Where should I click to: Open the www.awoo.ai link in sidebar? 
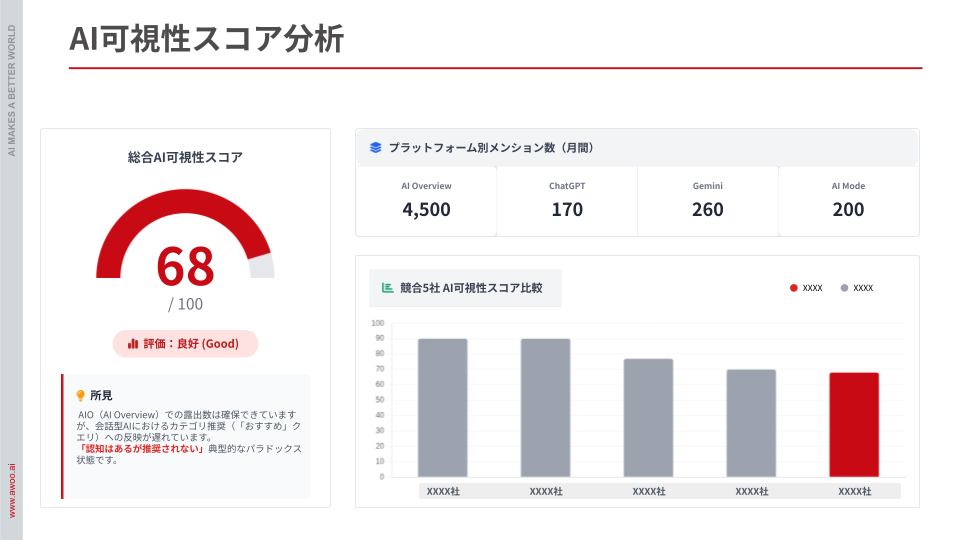11,489
